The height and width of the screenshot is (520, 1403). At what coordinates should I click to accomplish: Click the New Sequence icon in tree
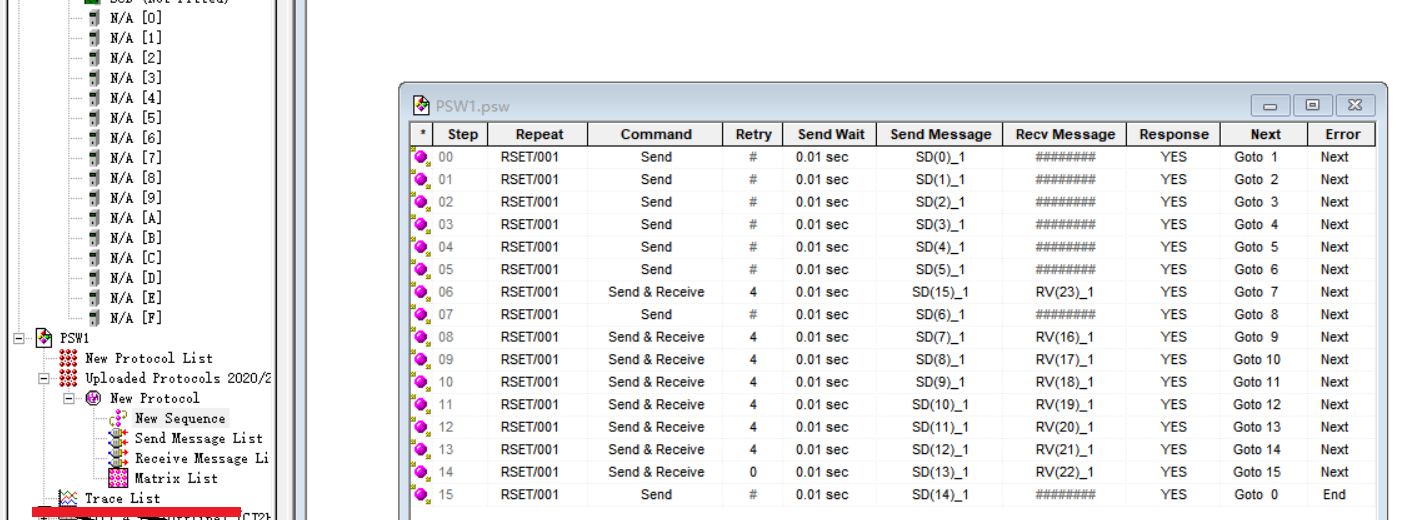119,418
